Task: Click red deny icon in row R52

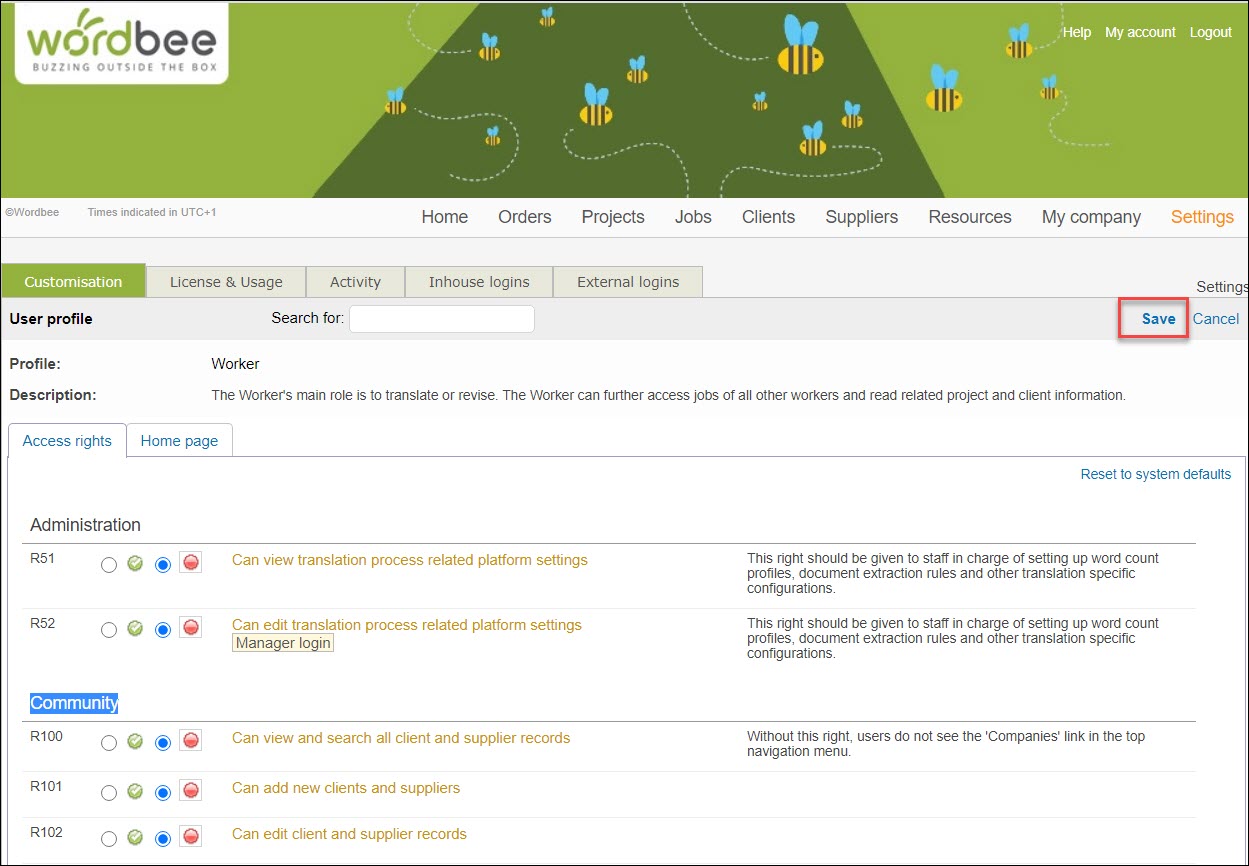Action: pyautogui.click(x=191, y=628)
